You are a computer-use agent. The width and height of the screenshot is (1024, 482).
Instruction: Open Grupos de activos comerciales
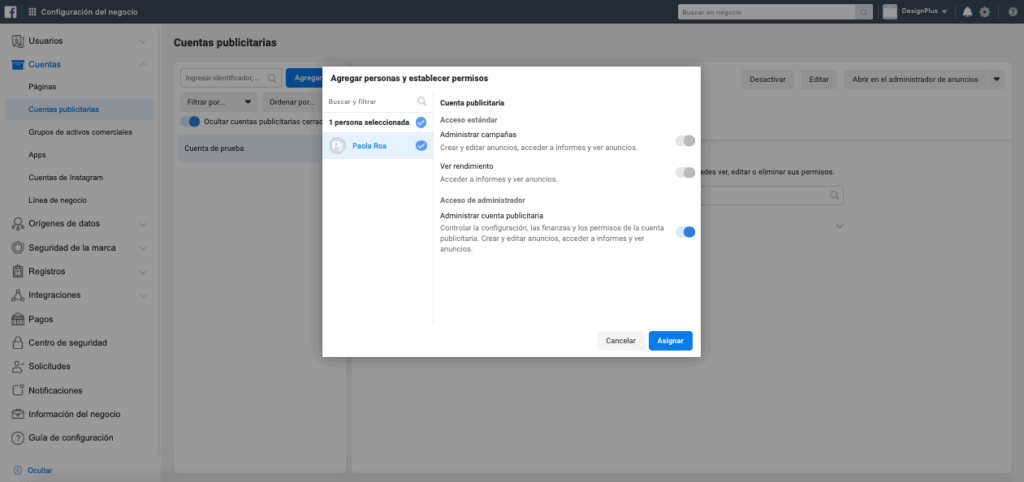tap(80, 132)
